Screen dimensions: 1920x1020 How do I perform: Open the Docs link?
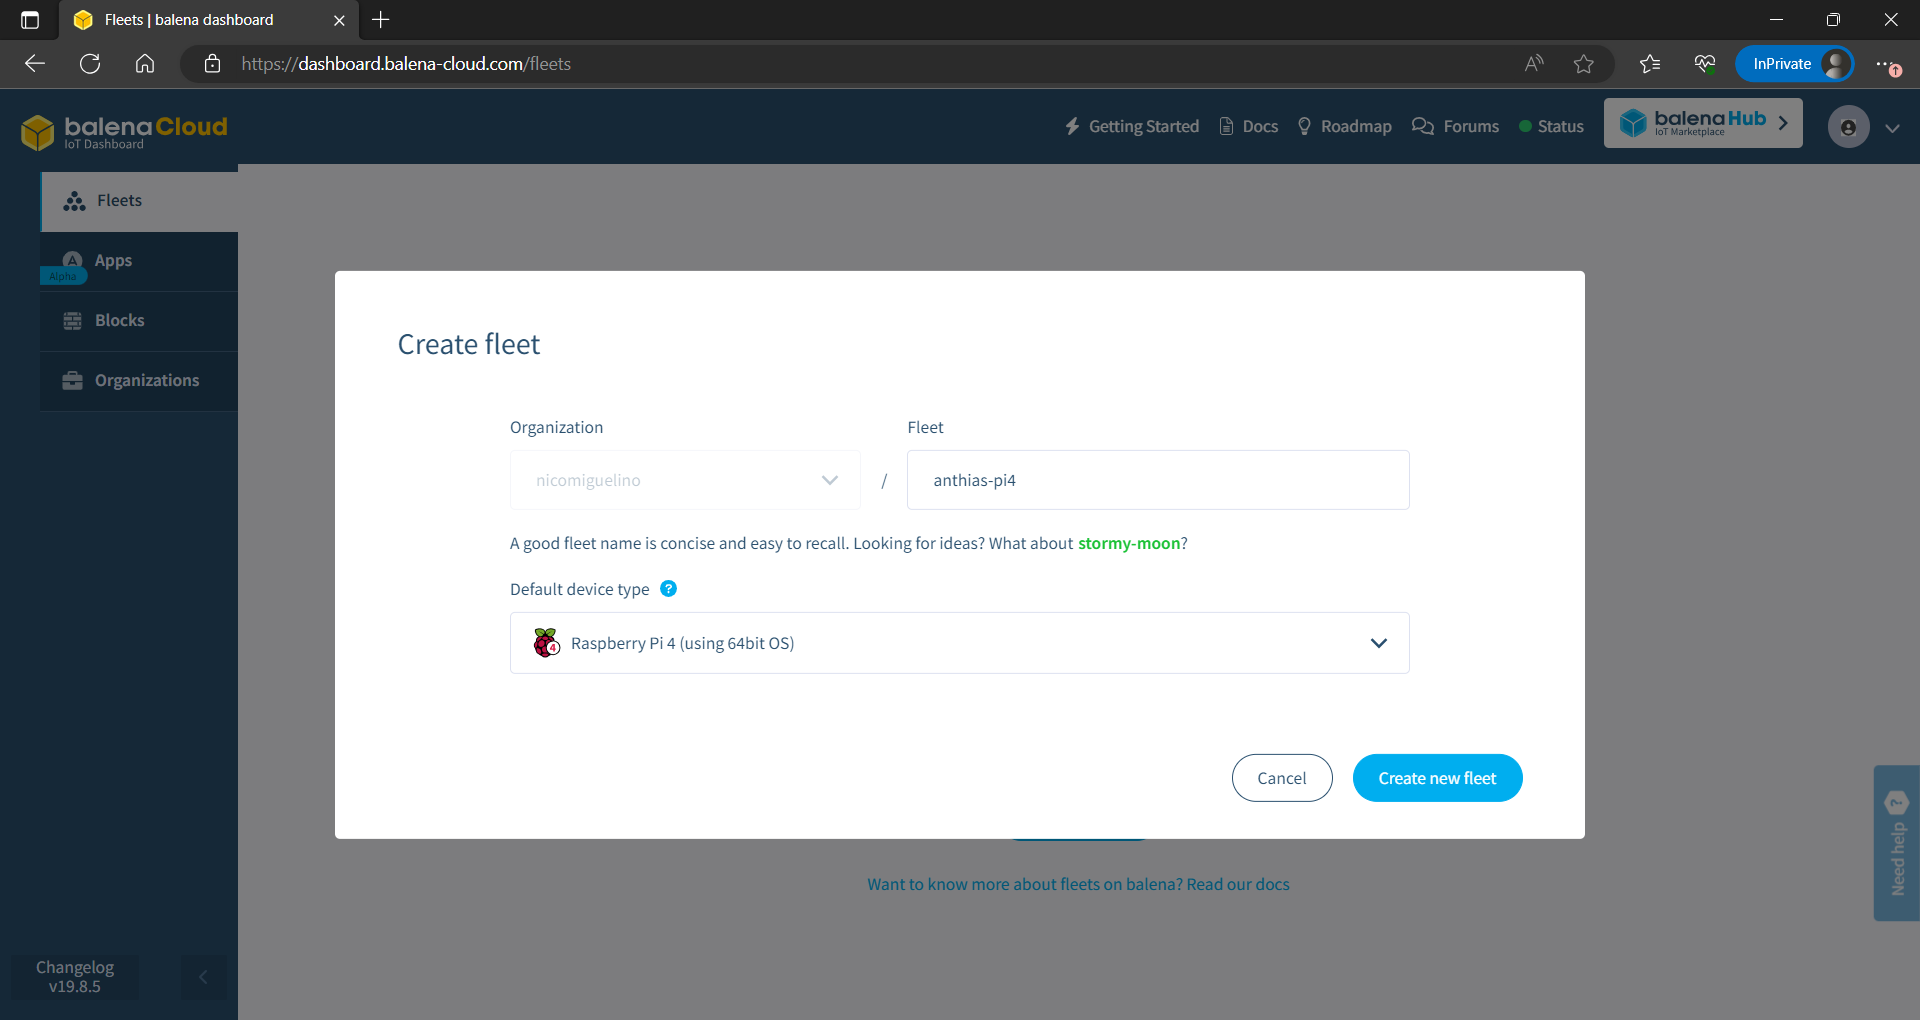point(1248,126)
